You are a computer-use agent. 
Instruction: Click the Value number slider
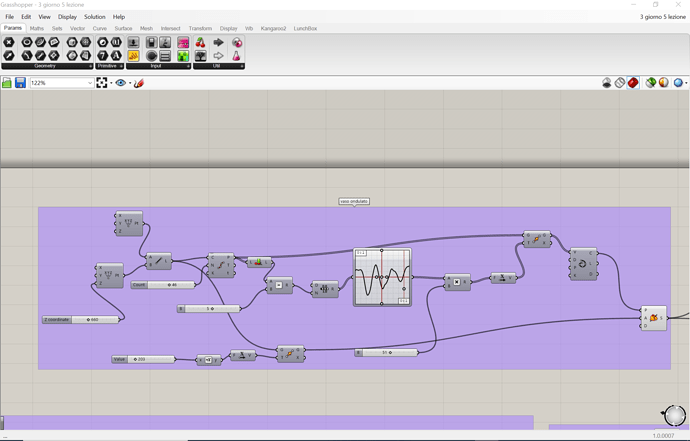143,359
